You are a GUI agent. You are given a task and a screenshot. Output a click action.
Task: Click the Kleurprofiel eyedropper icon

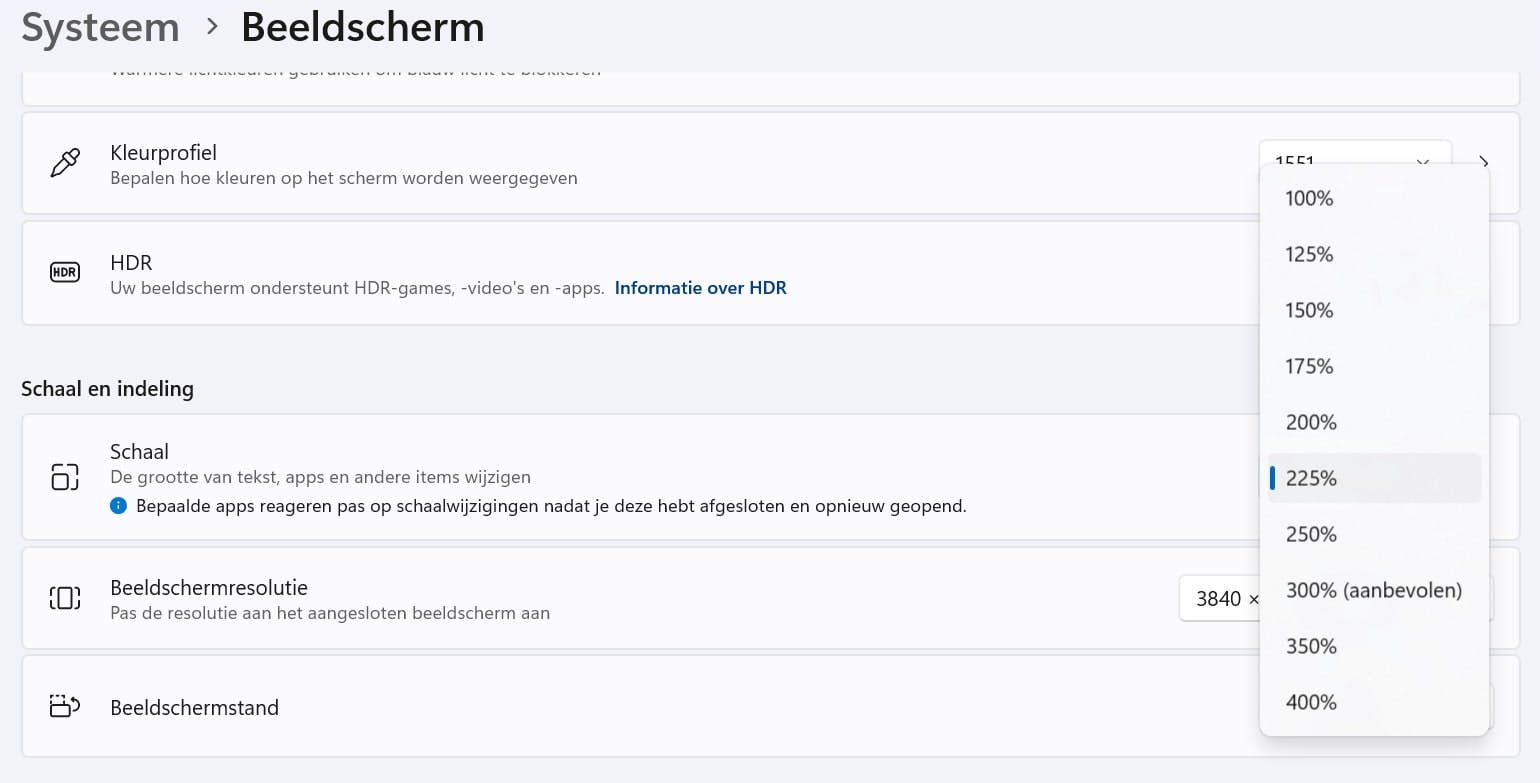point(64,163)
